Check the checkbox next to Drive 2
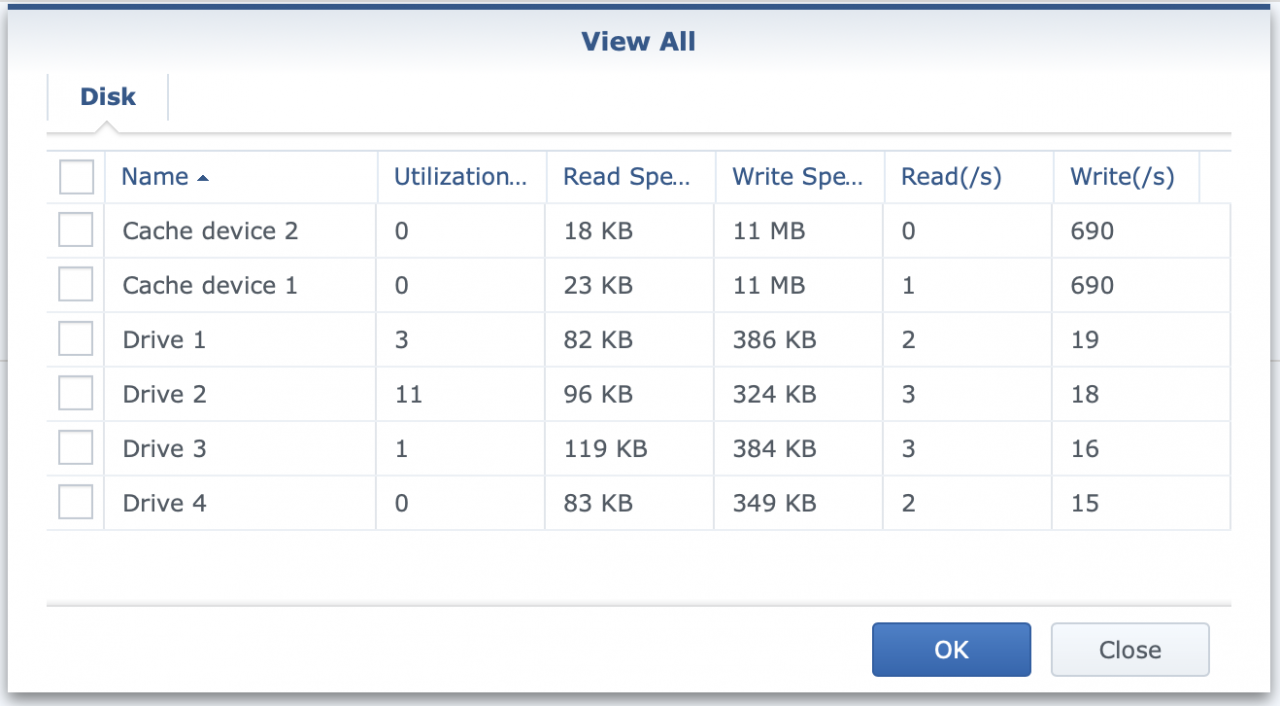Image resolution: width=1280 pixels, height=706 pixels. tap(76, 393)
